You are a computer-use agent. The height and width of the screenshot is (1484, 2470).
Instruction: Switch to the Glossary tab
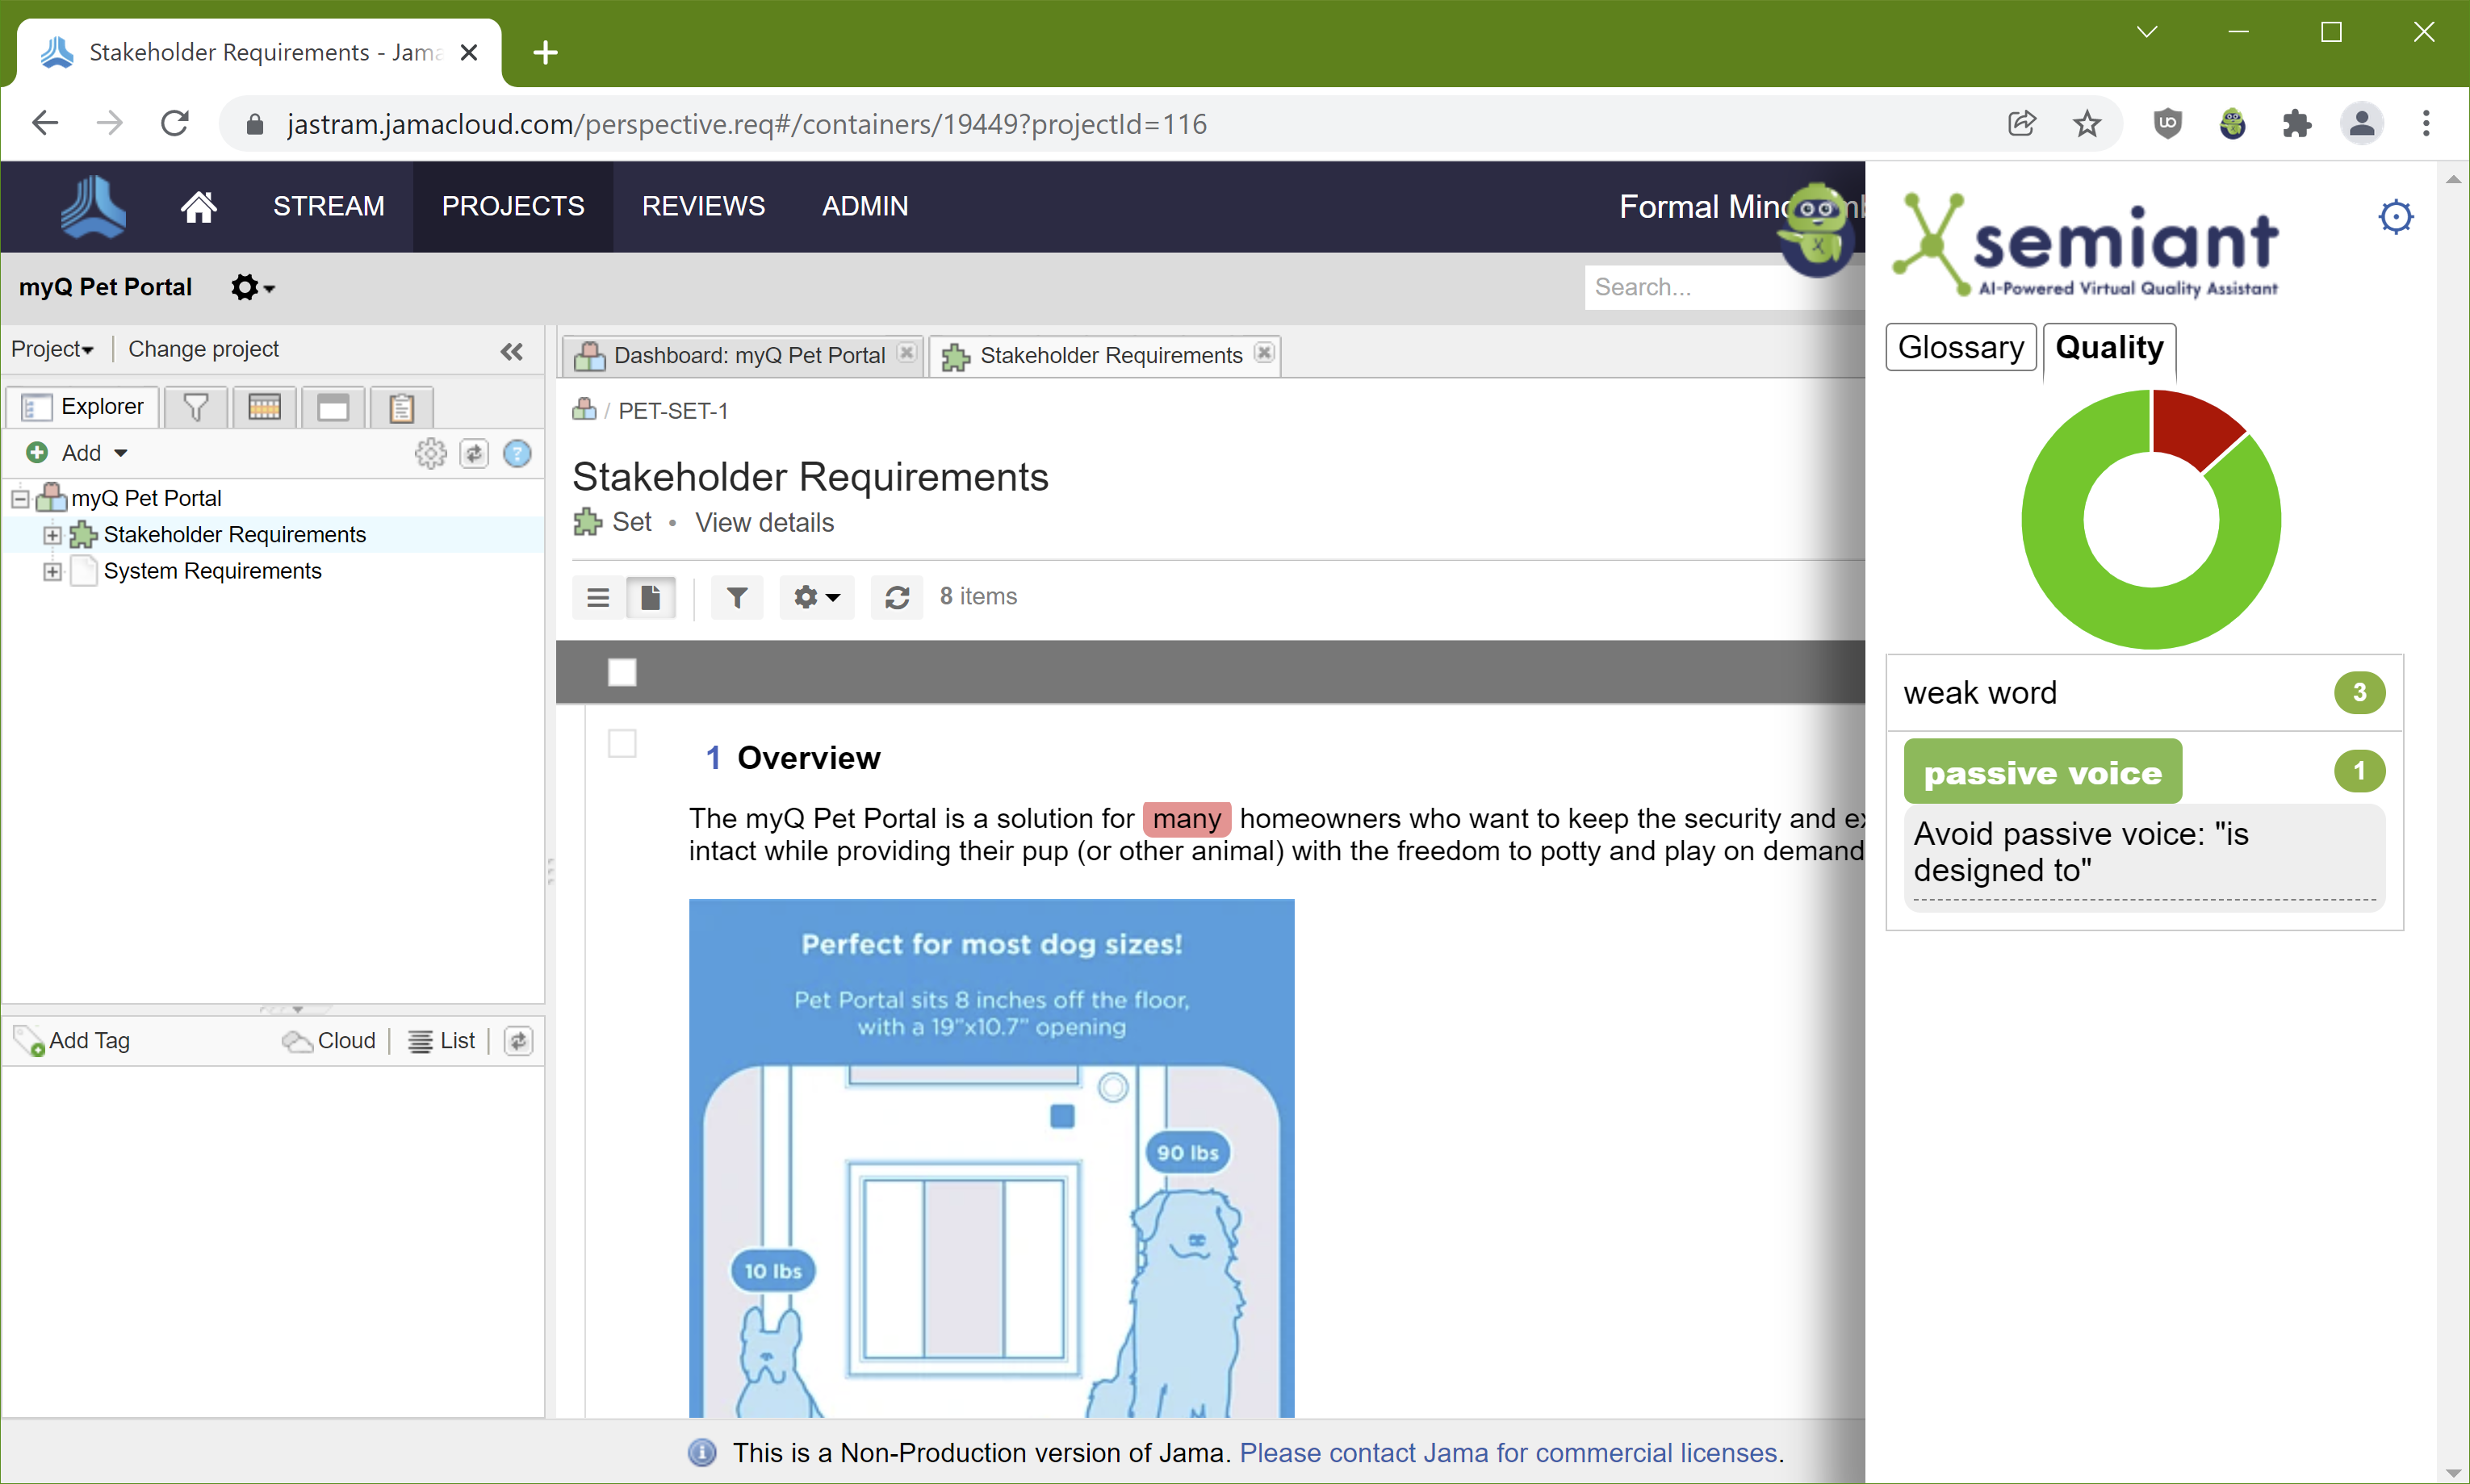click(1960, 347)
